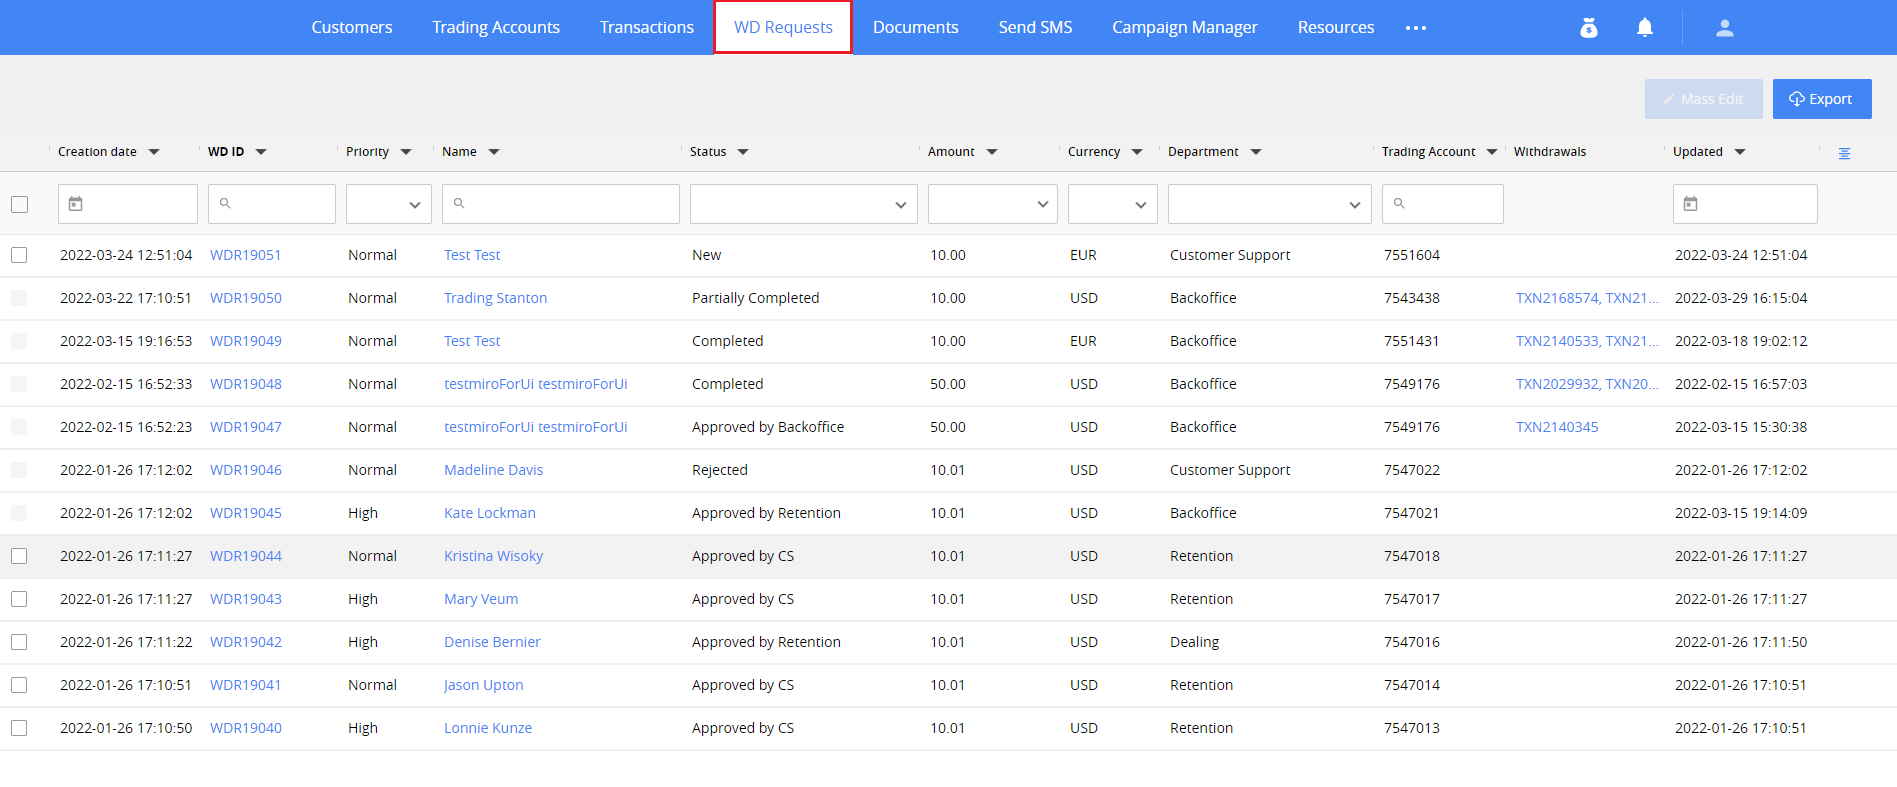Click the money bag icon in header

coord(1588,28)
